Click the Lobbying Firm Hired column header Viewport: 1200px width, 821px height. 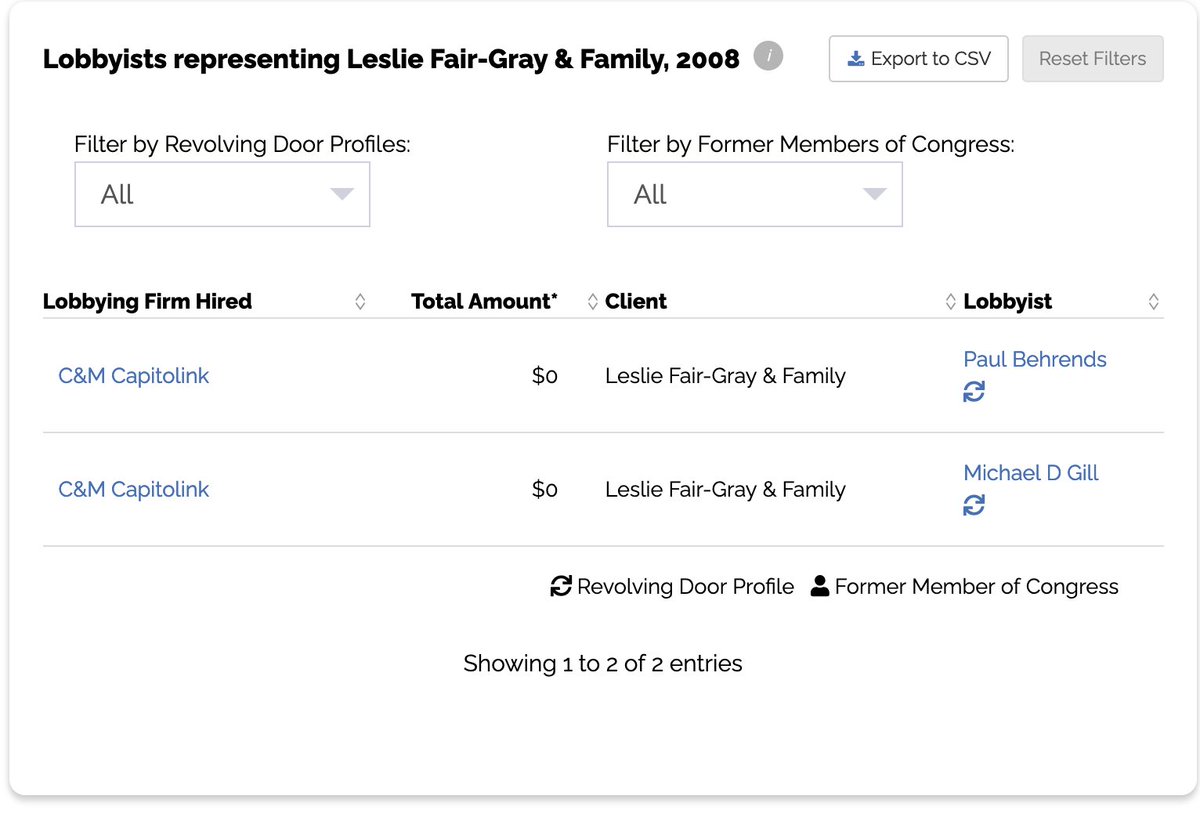[x=147, y=302]
